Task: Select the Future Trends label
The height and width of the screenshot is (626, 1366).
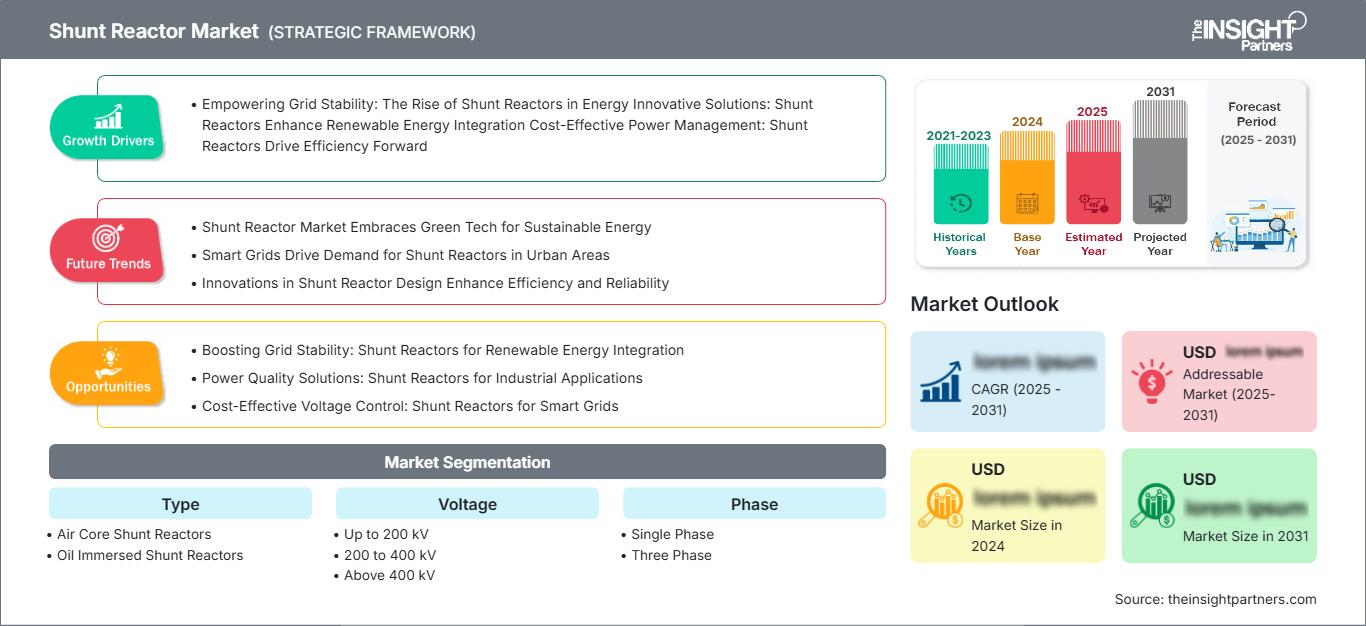Action: point(108,264)
